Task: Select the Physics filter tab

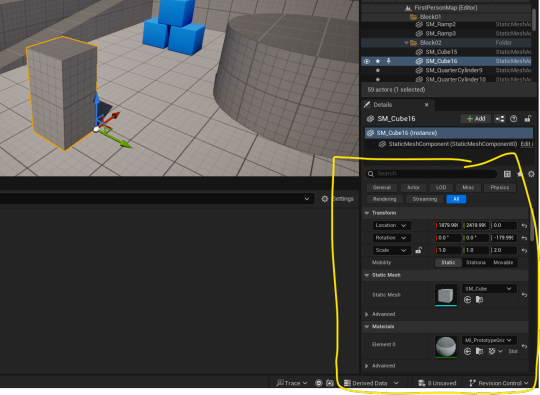Action: [500, 187]
